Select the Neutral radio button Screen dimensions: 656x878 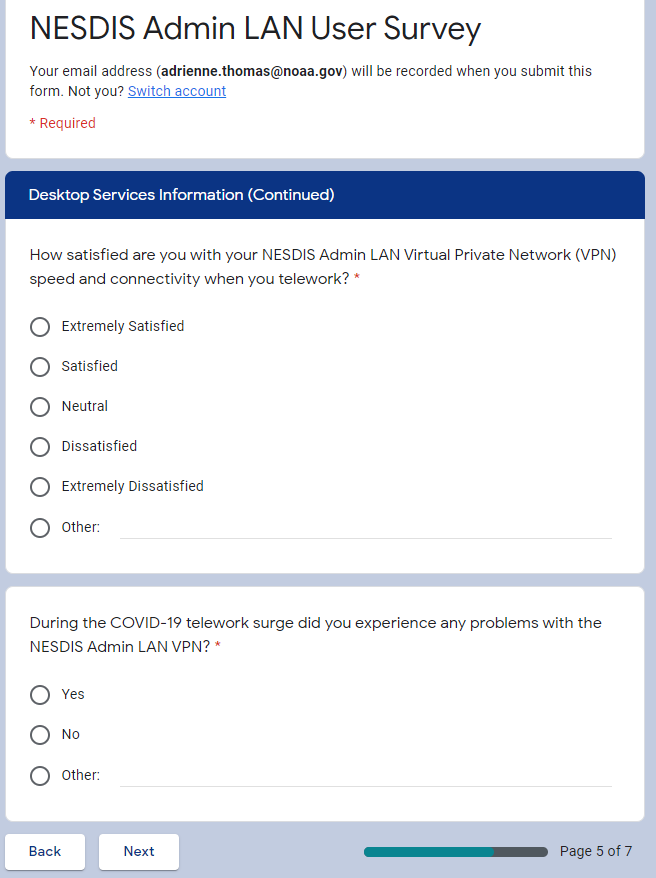click(x=40, y=407)
